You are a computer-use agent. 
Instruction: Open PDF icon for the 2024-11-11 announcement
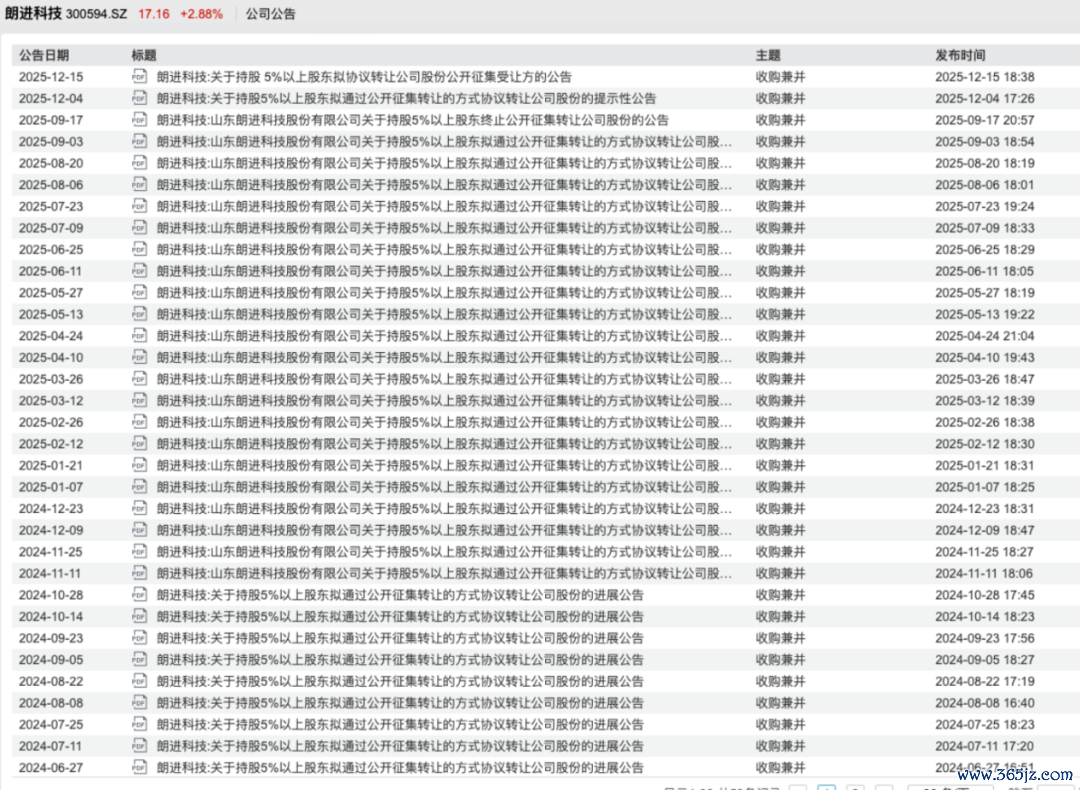click(x=139, y=574)
